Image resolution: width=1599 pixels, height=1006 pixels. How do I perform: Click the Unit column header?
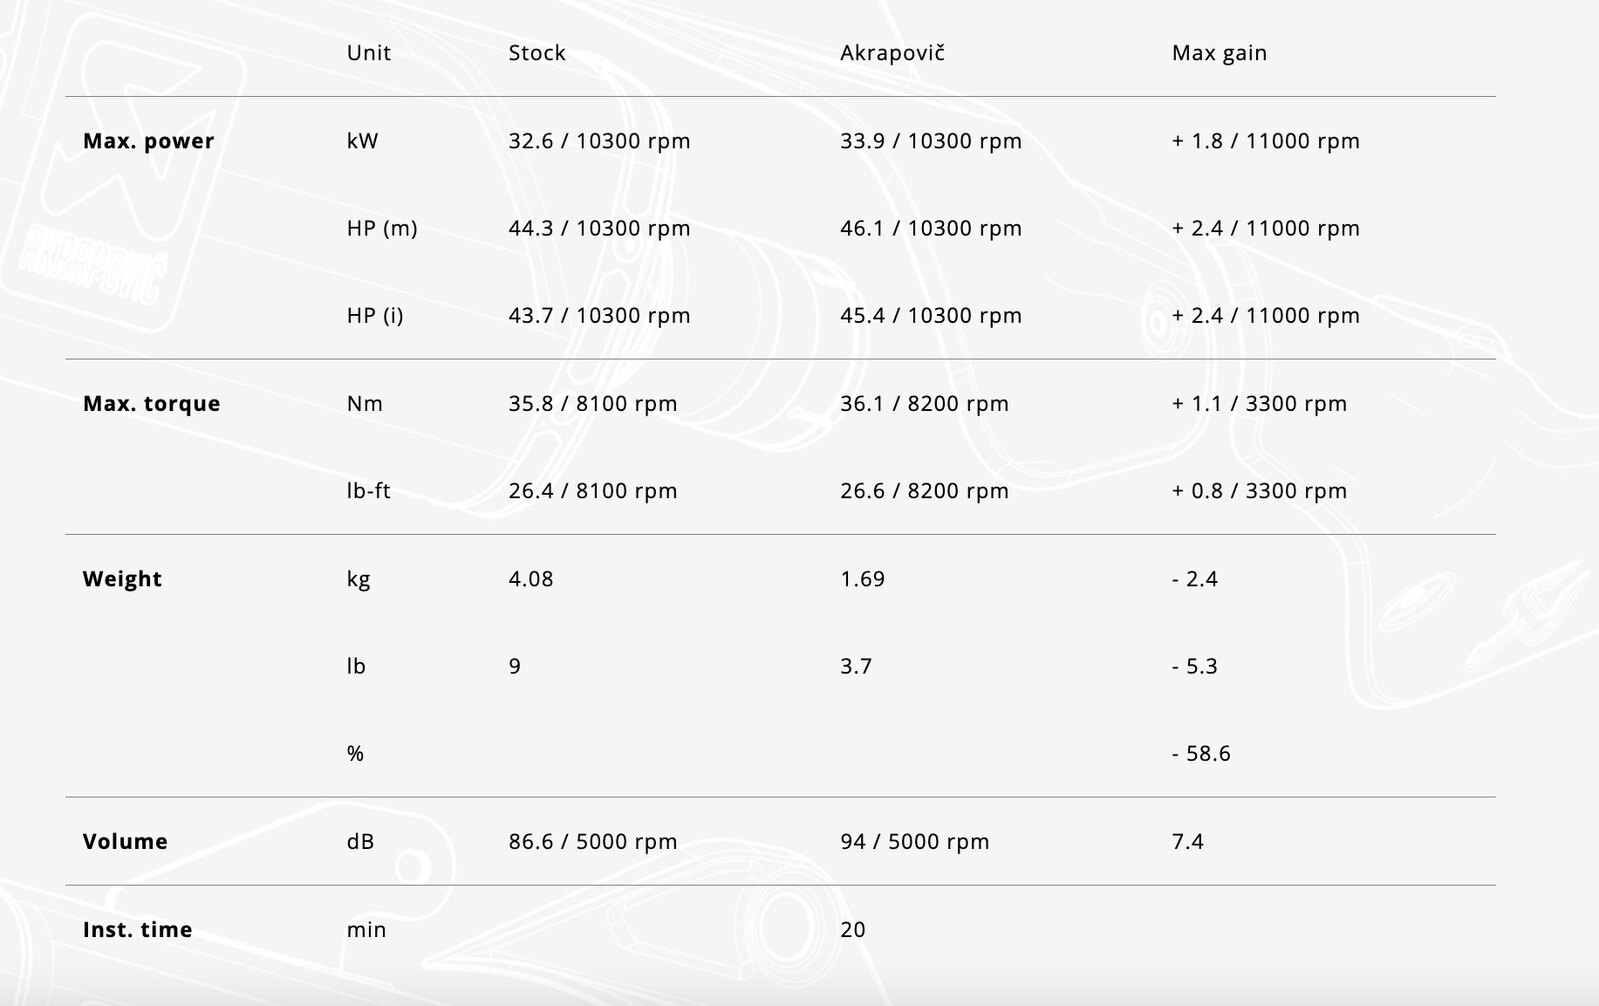pyautogui.click(x=368, y=53)
